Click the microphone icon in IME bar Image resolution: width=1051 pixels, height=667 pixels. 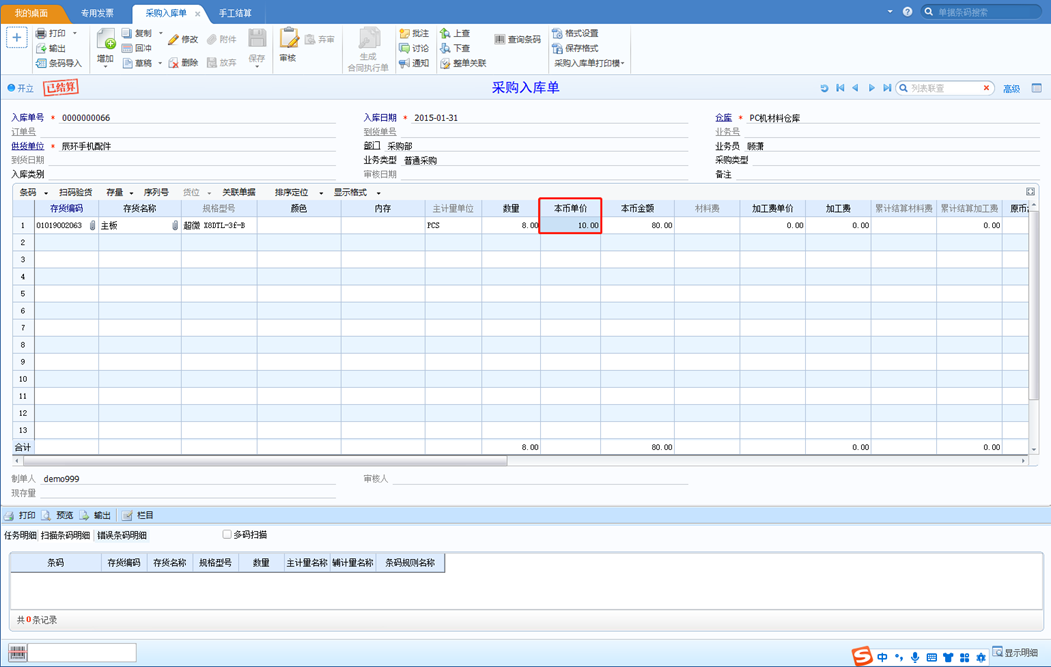pos(915,657)
